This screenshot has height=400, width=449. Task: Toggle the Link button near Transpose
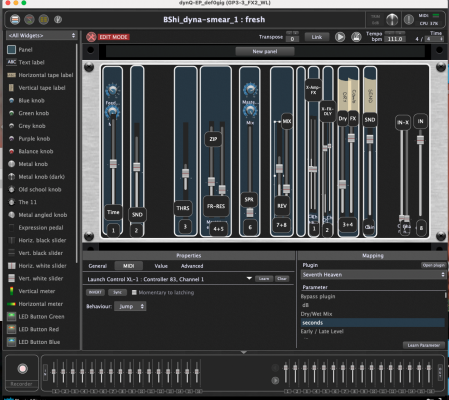coord(317,37)
